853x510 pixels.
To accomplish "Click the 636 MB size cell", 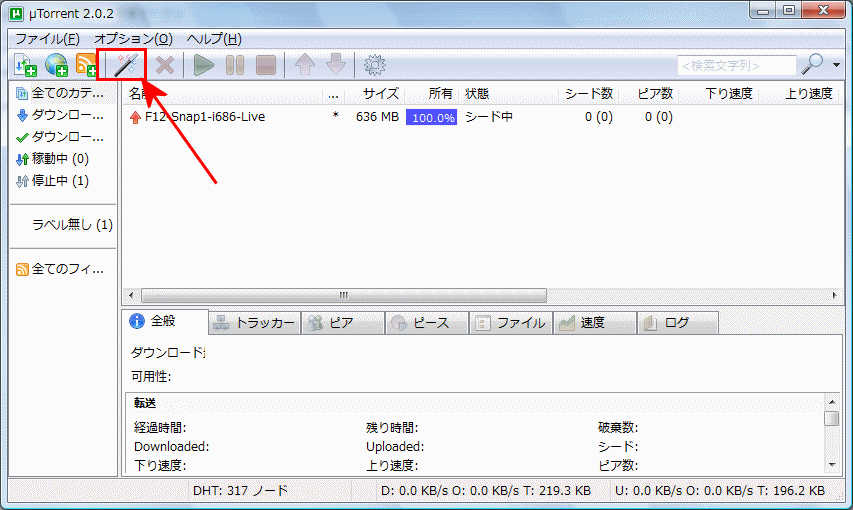I will pyautogui.click(x=377, y=117).
